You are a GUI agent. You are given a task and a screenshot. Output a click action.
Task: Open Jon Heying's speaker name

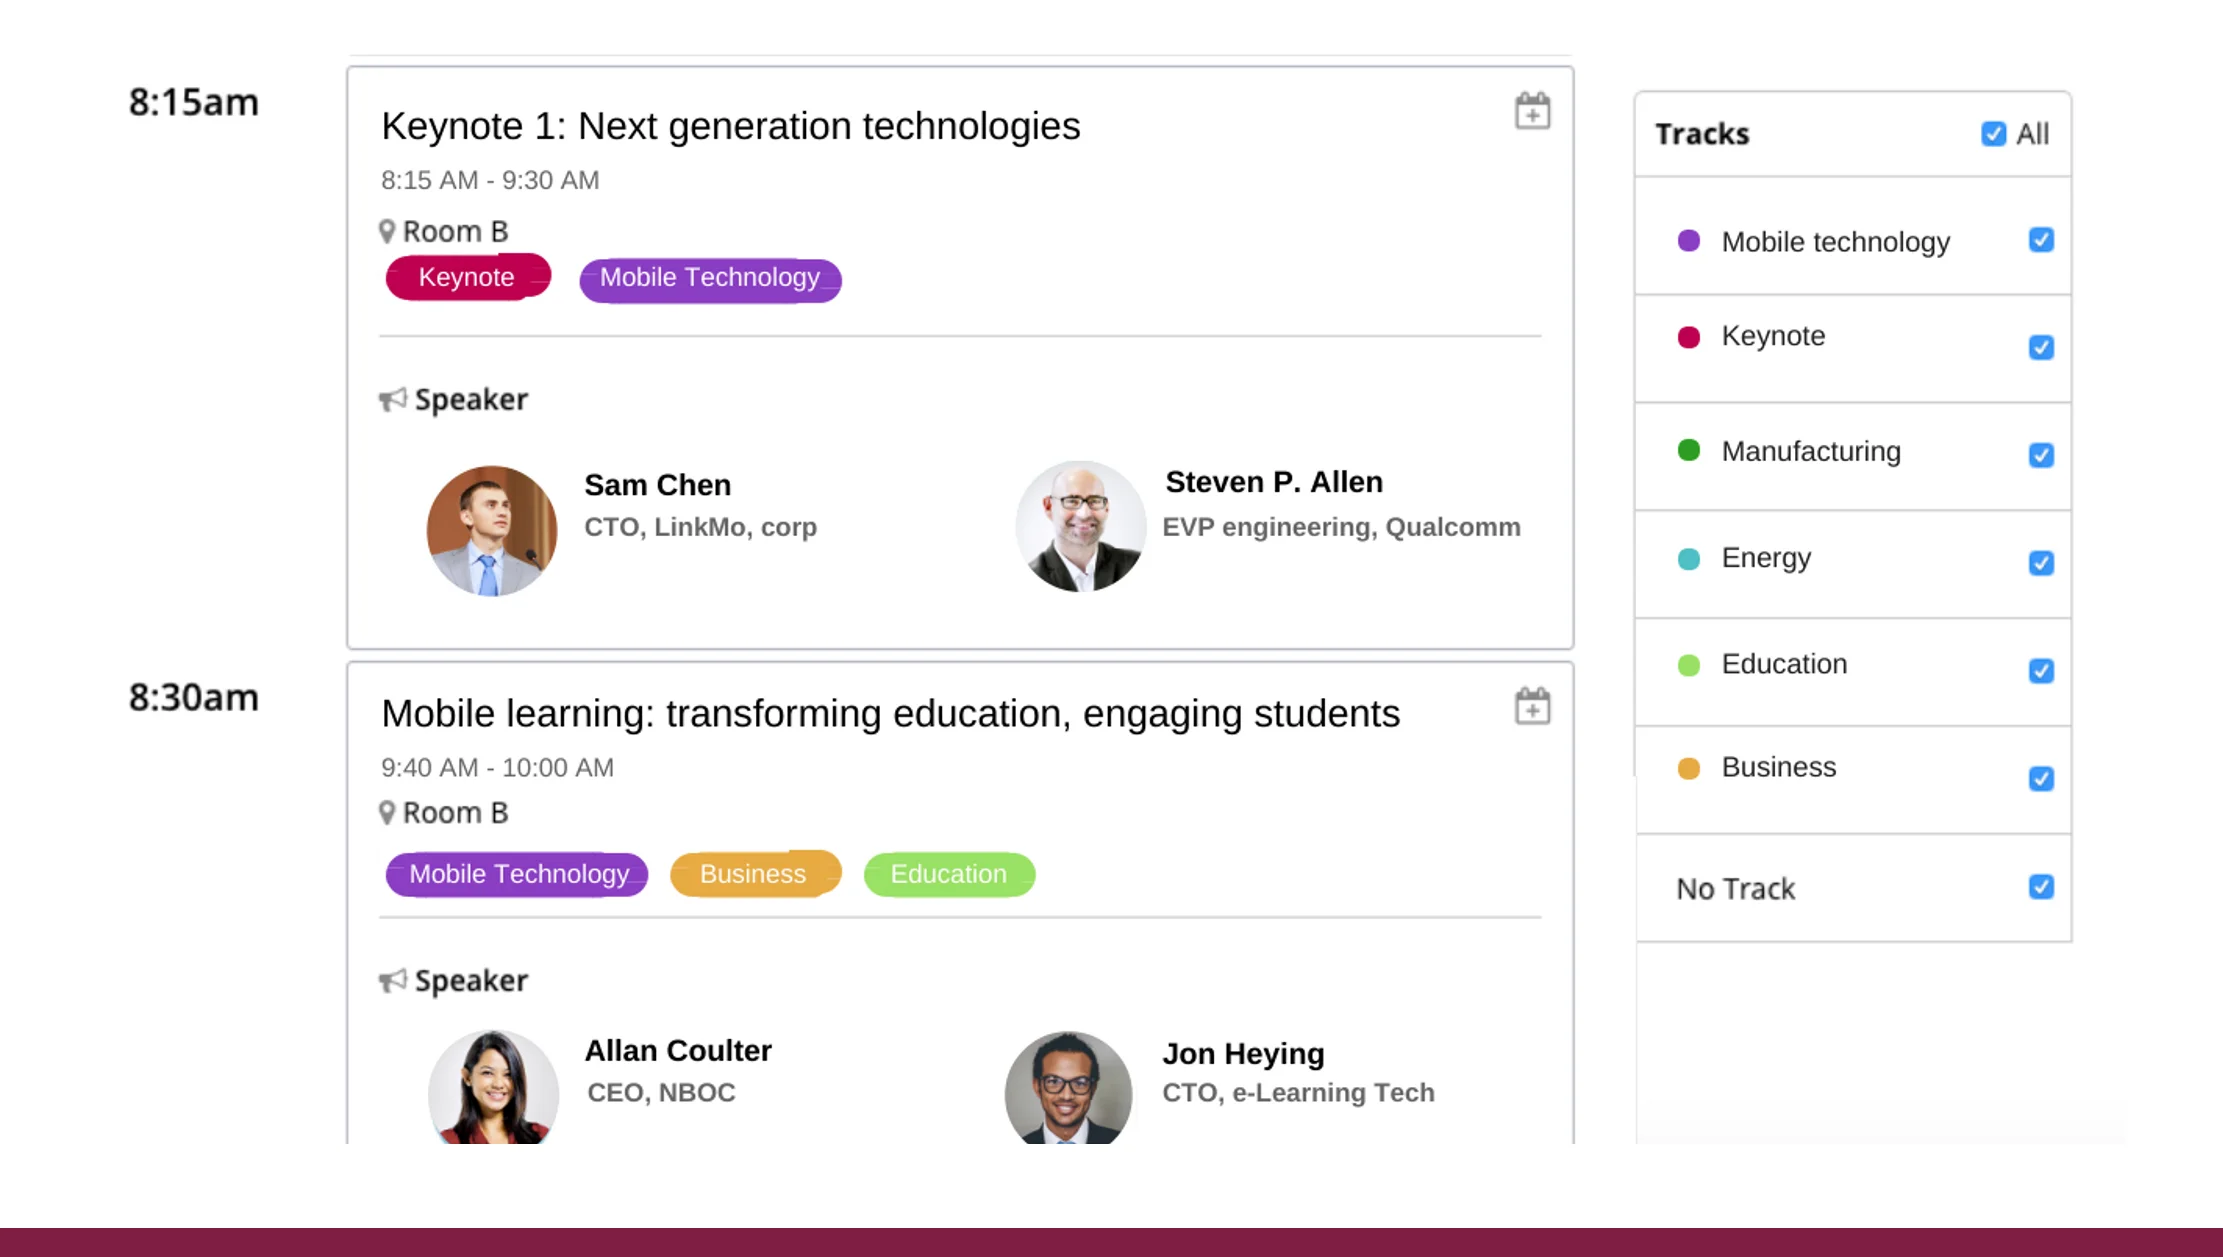pyautogui.click(x=1243, y=1053)
